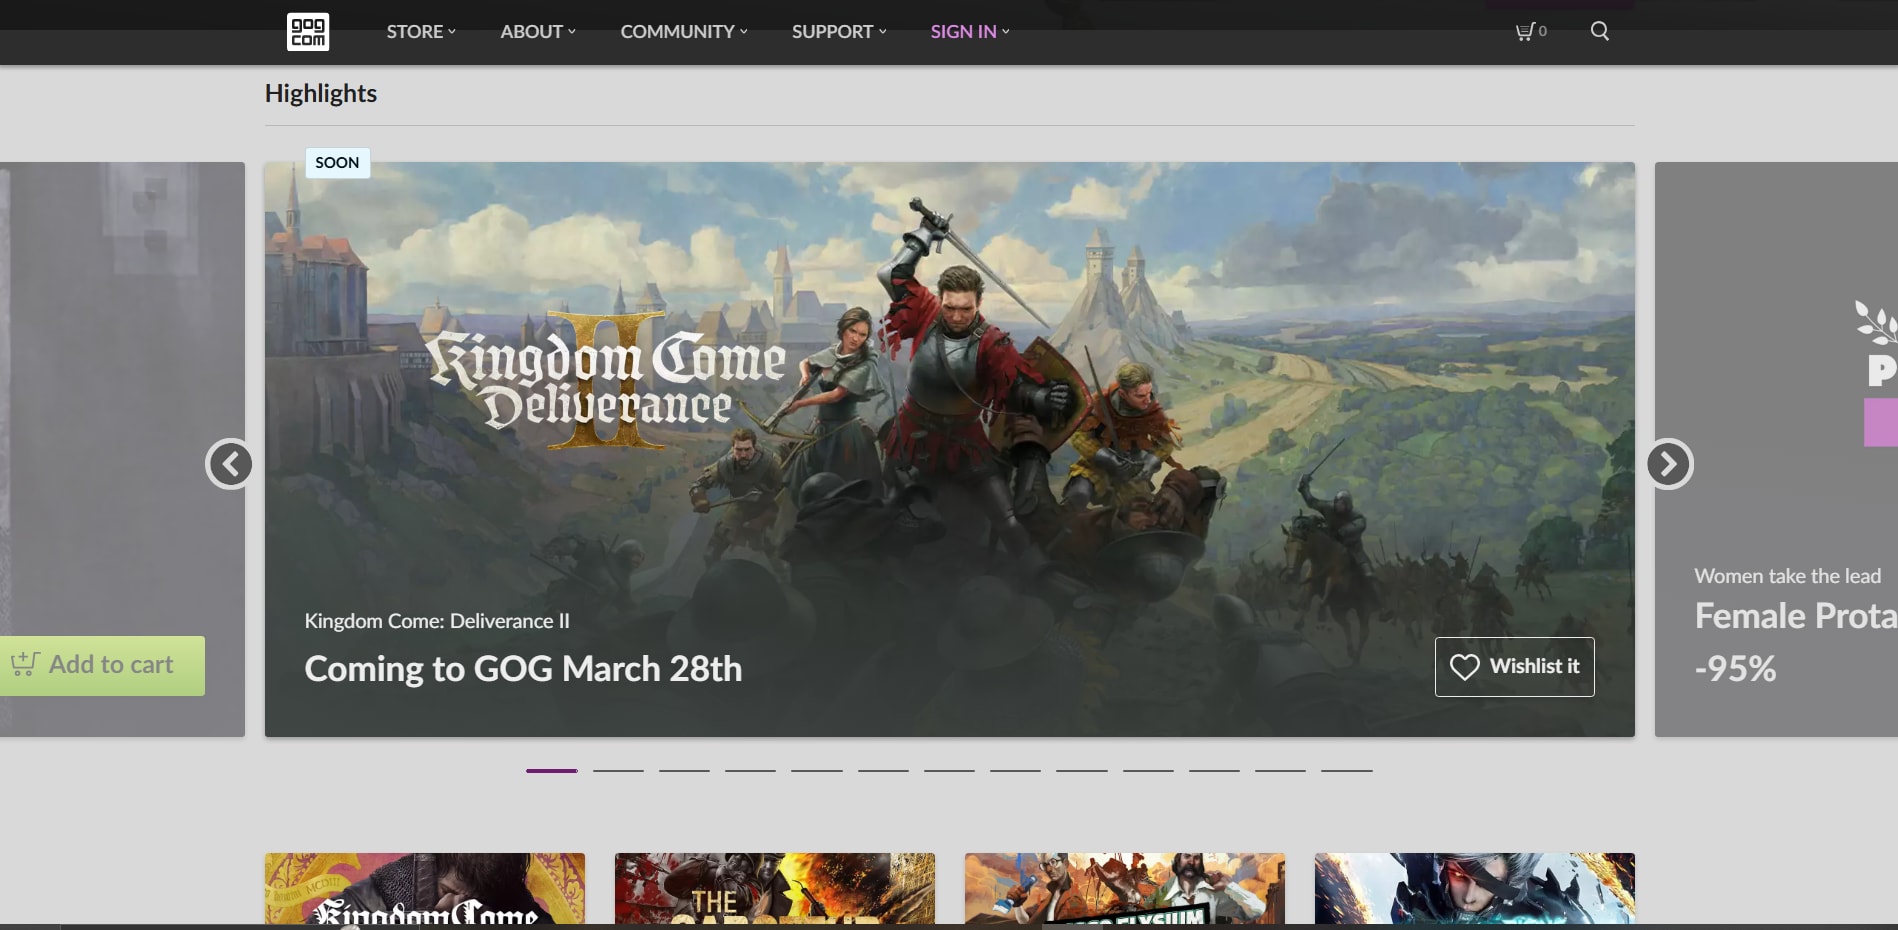Click the -95% discount label

1736,668
